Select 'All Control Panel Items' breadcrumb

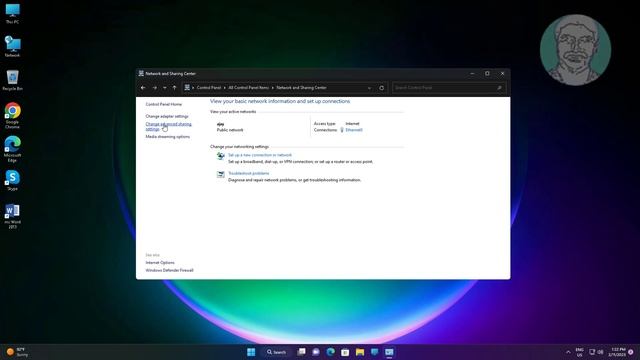[x=249, y=88]
